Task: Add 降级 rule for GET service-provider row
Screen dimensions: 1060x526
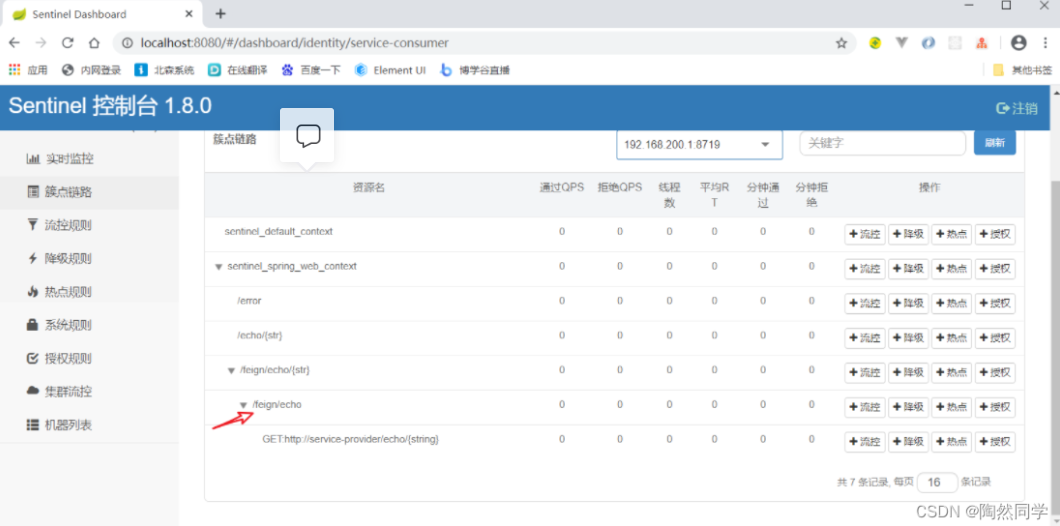Action: tap(909, 441)
